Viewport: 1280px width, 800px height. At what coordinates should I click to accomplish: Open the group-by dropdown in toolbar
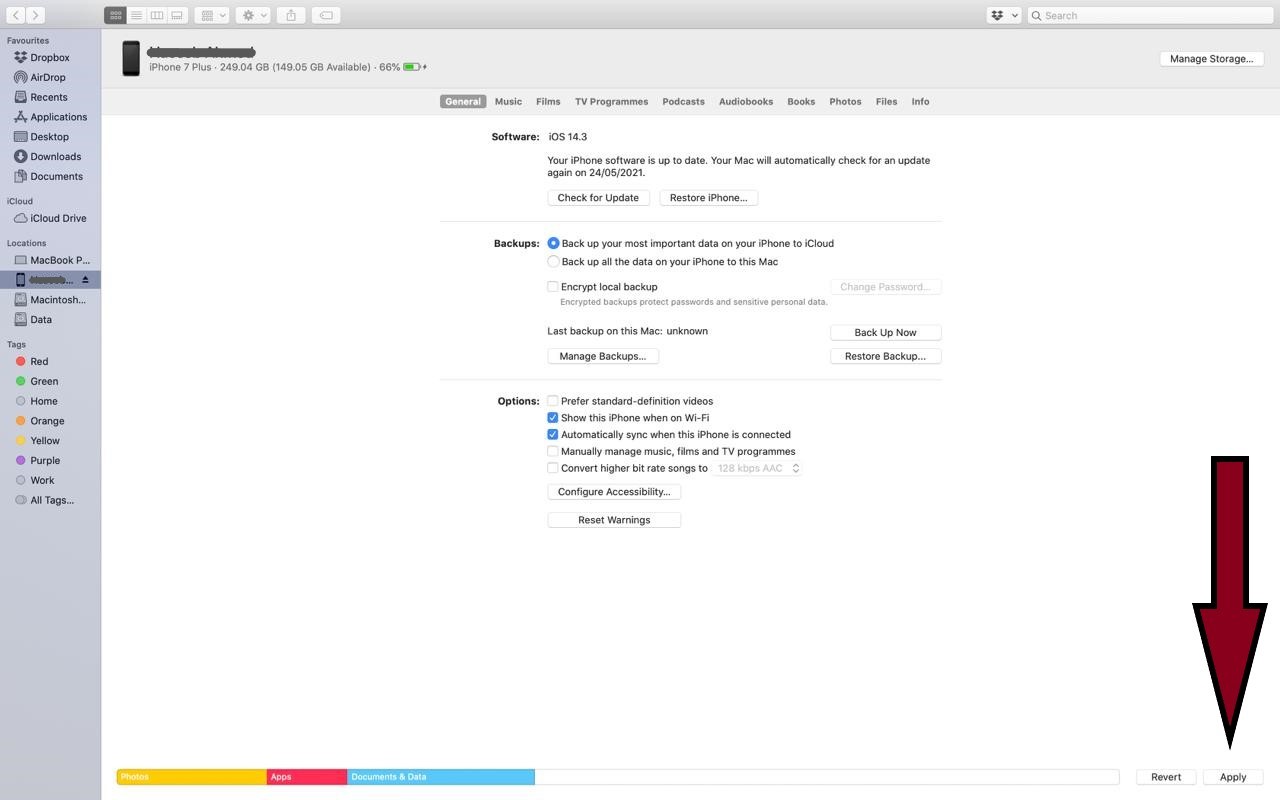[211, 14]
